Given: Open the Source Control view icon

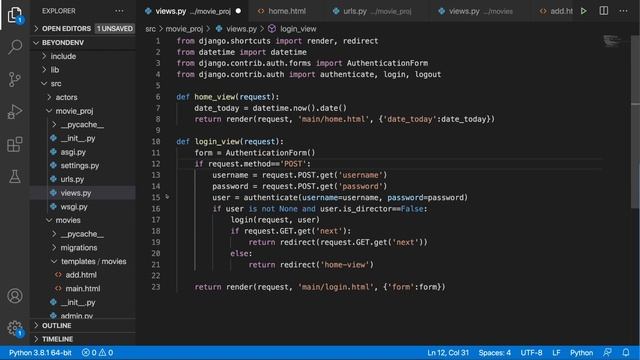Looking at the screenshot, I should (15, 79).
